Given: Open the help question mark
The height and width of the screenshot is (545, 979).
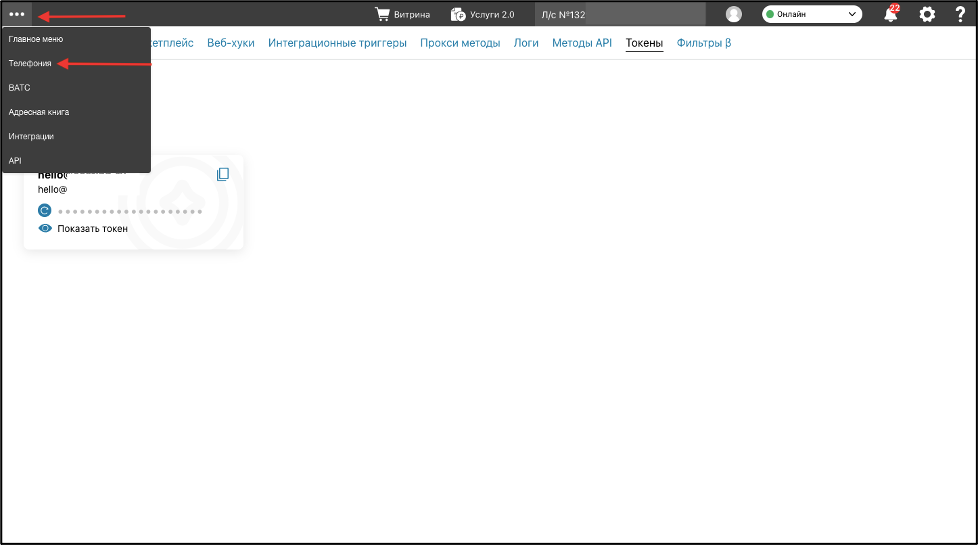Looking at the screenshot, I should click(x=960, y=14).
